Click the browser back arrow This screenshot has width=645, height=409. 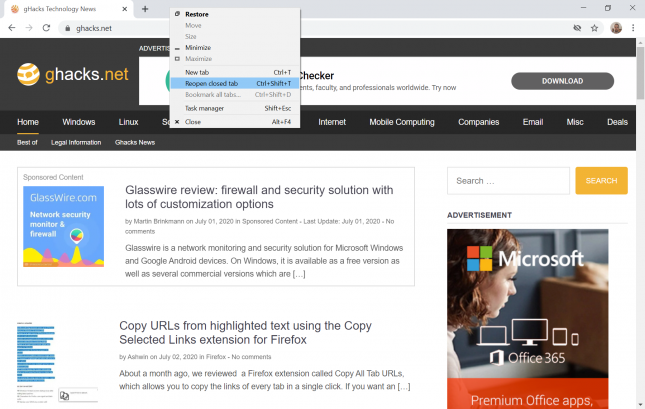12,28
